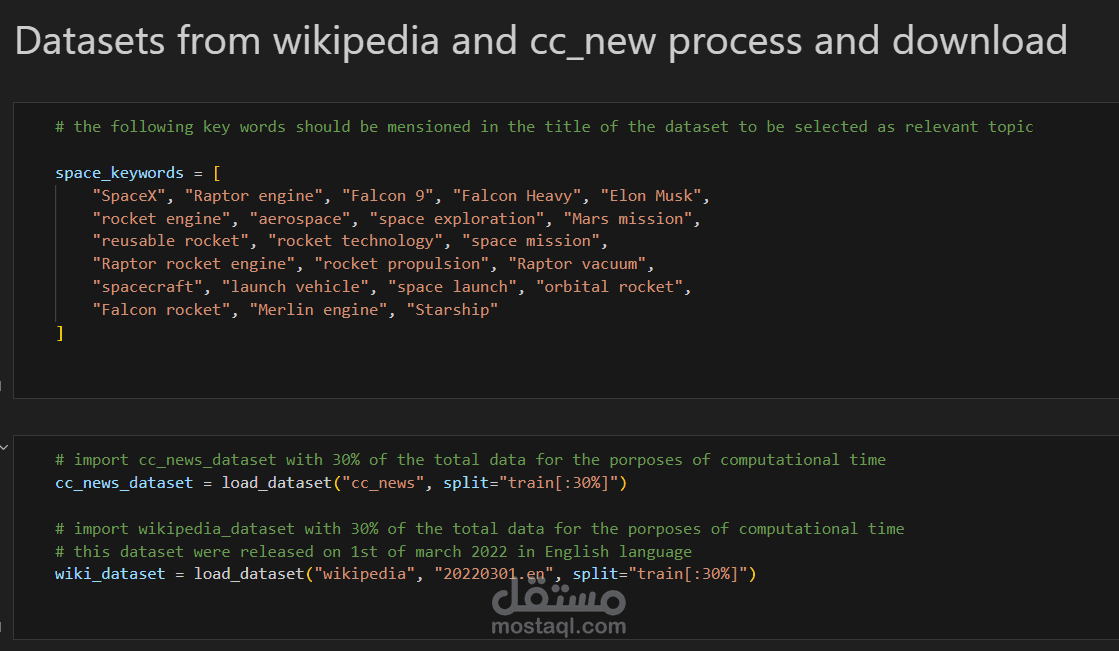The width and height of the screenshot is (1119, 651).
Task: Click the comment about key words in title
Action: pos(544,127)
